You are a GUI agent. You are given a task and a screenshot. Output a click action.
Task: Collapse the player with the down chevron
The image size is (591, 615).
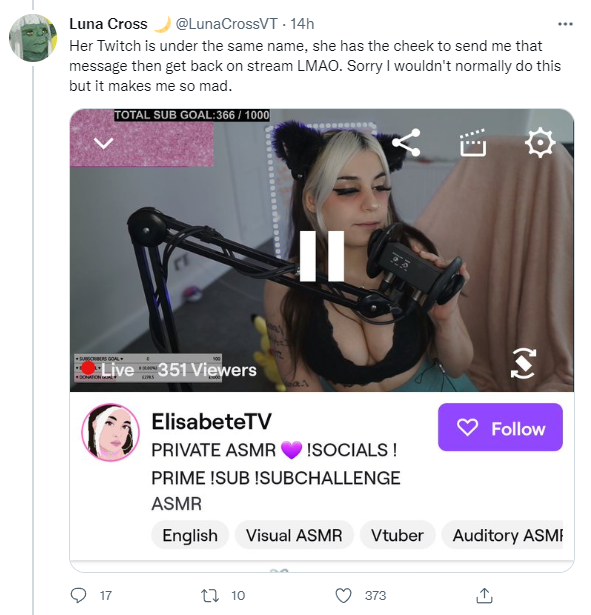104,143
